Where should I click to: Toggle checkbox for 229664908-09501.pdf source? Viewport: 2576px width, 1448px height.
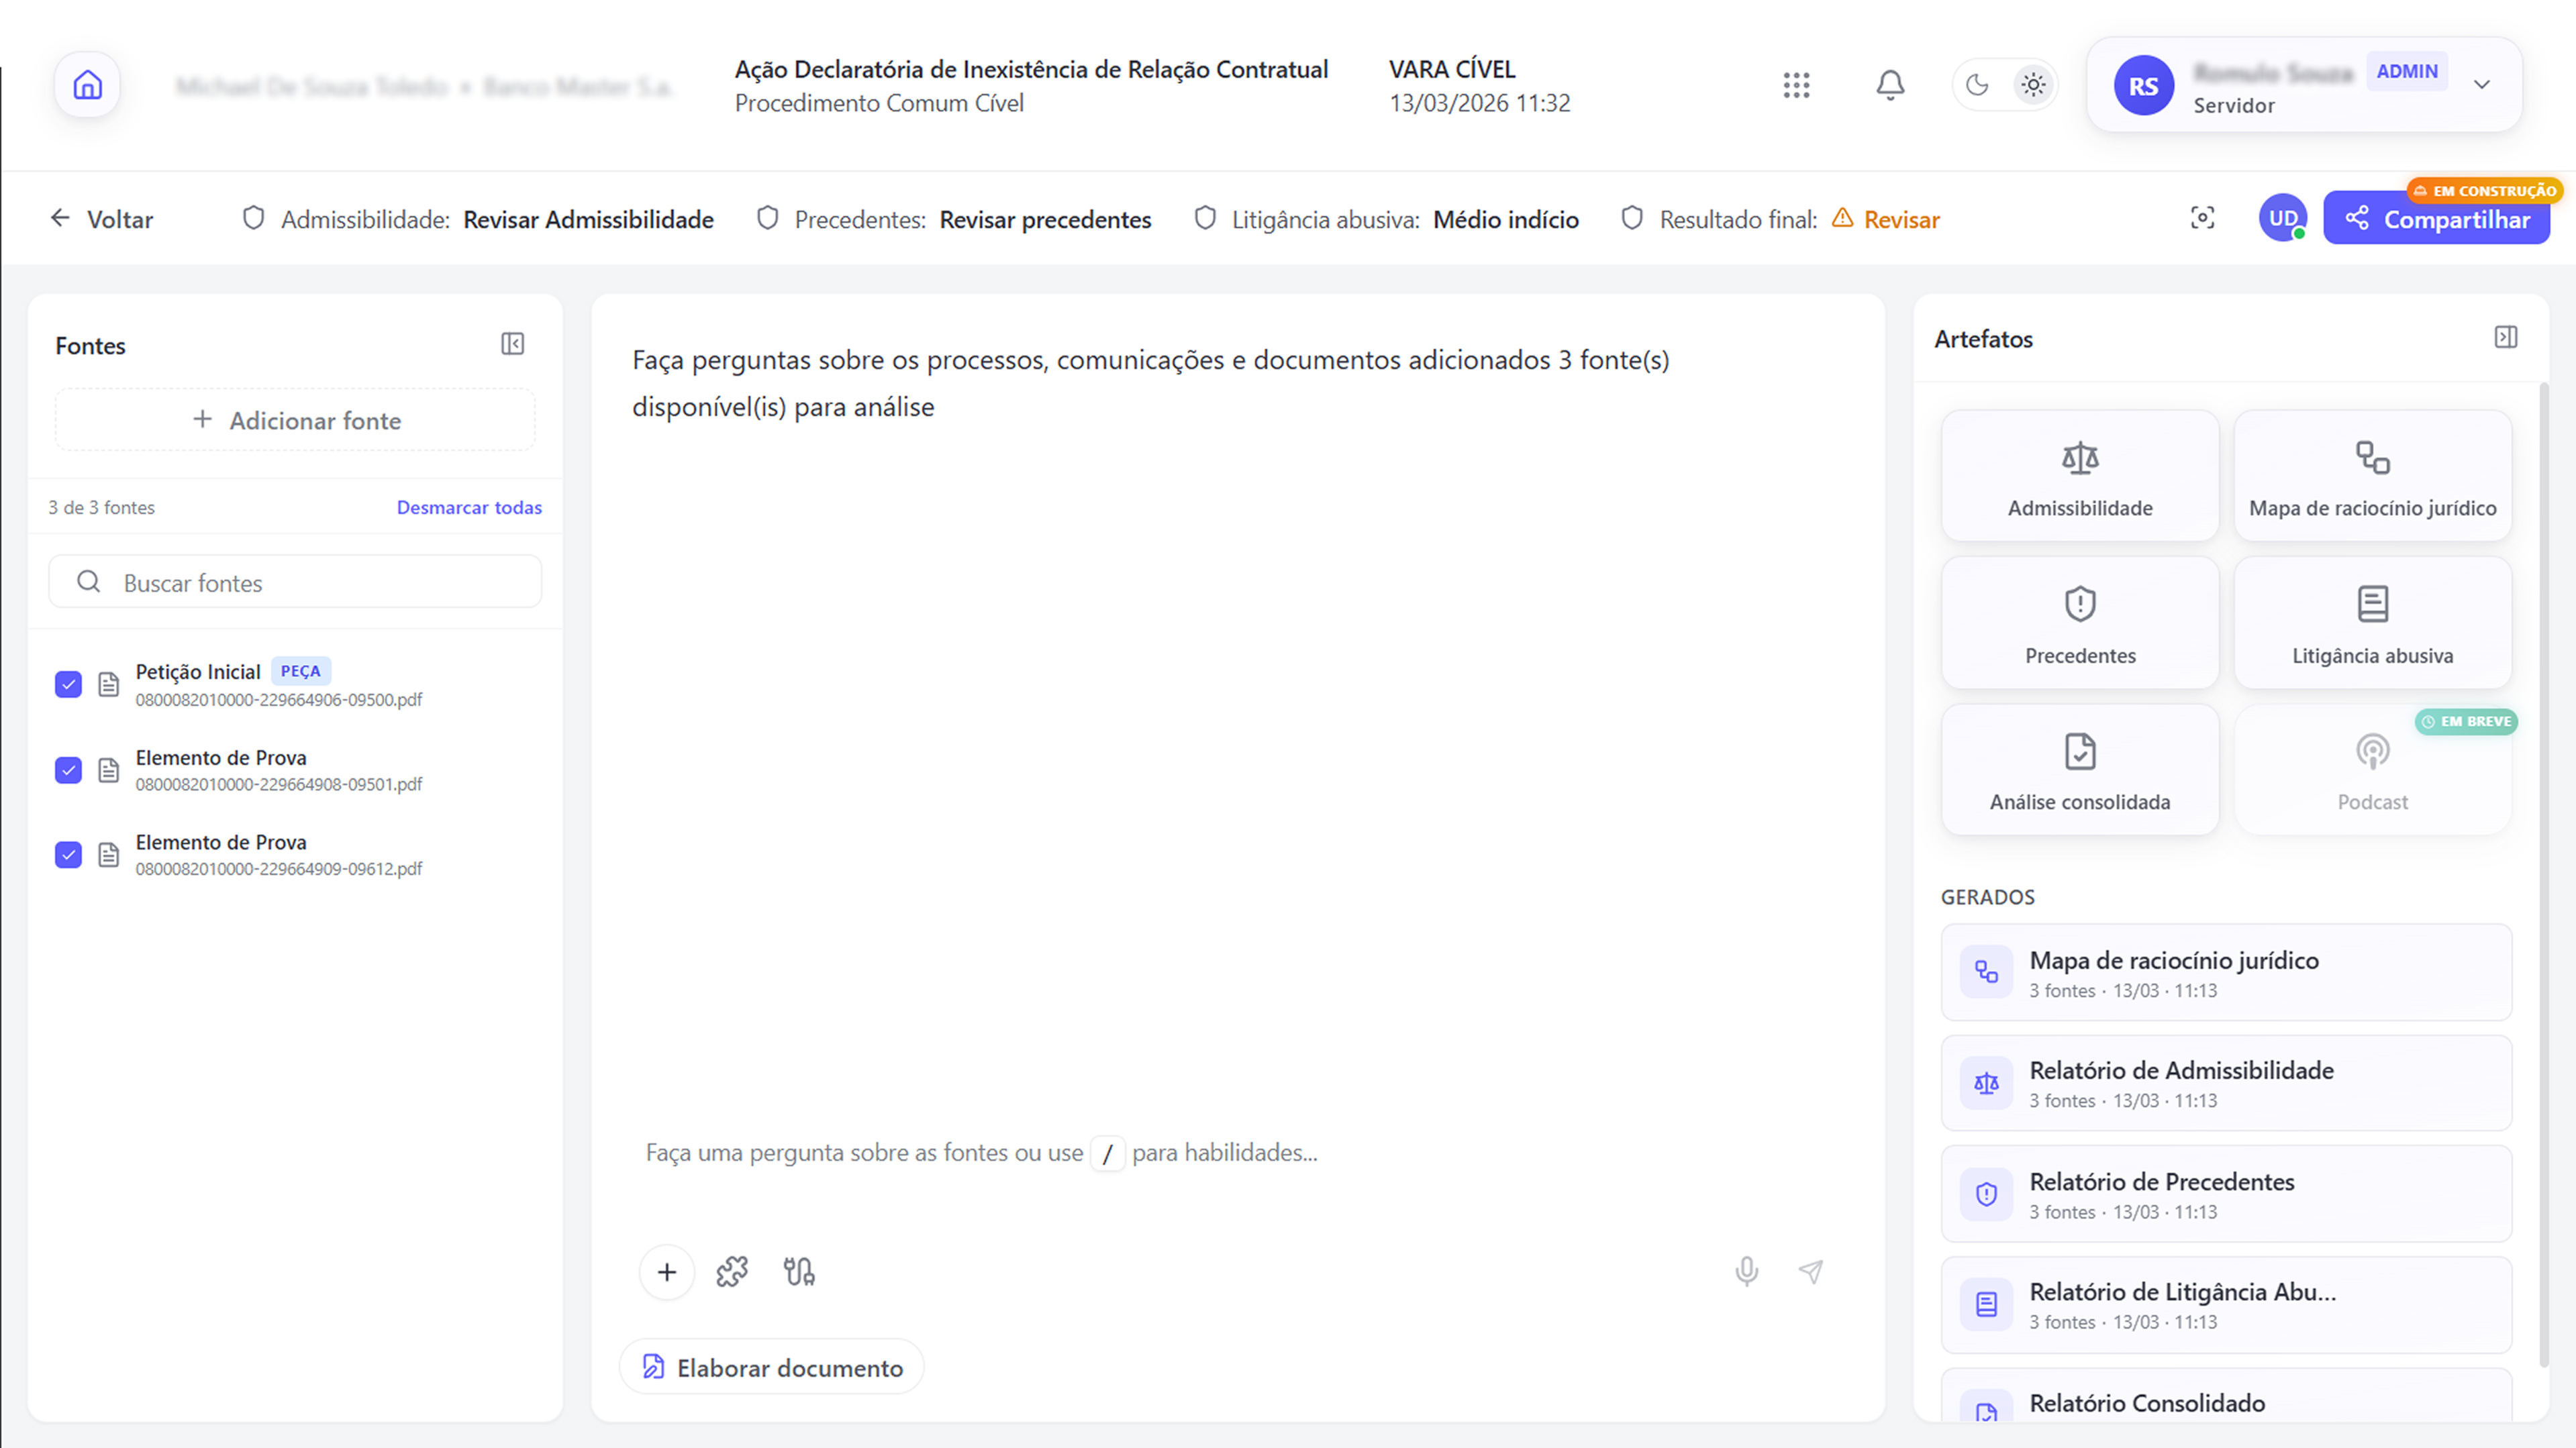(68, 770)
